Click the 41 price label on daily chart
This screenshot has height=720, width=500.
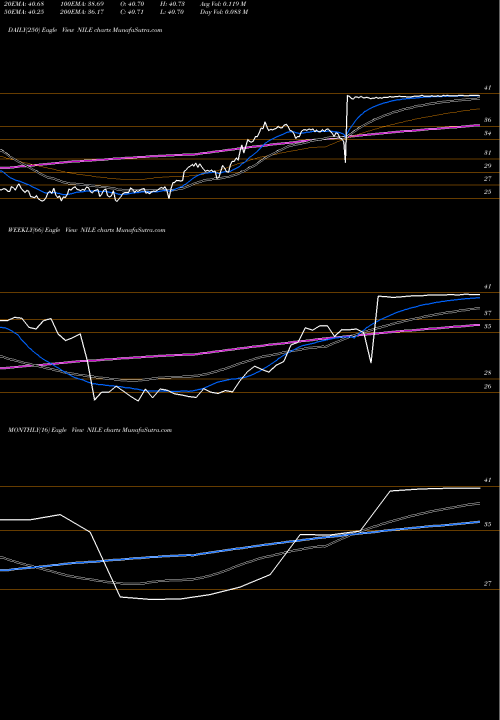[488, 88]
